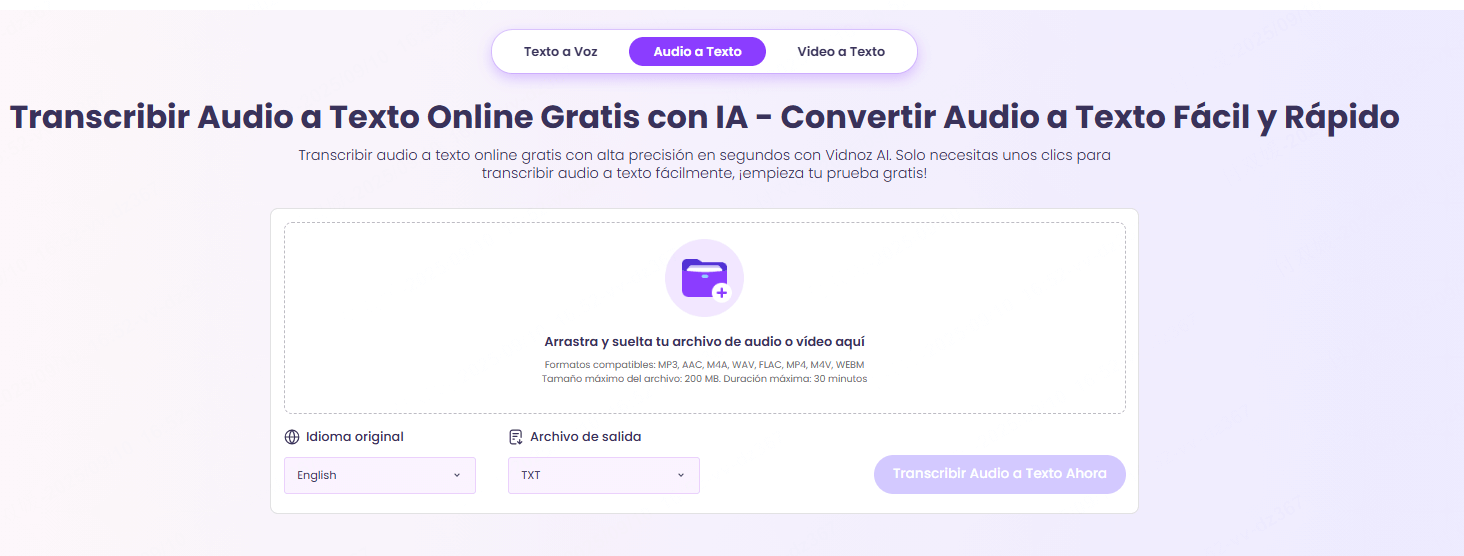The height and width of the screenshot is (556, 1464).
Task: Click the 'Tamaño máximo del archivo' line
Action: click(704, 379)
